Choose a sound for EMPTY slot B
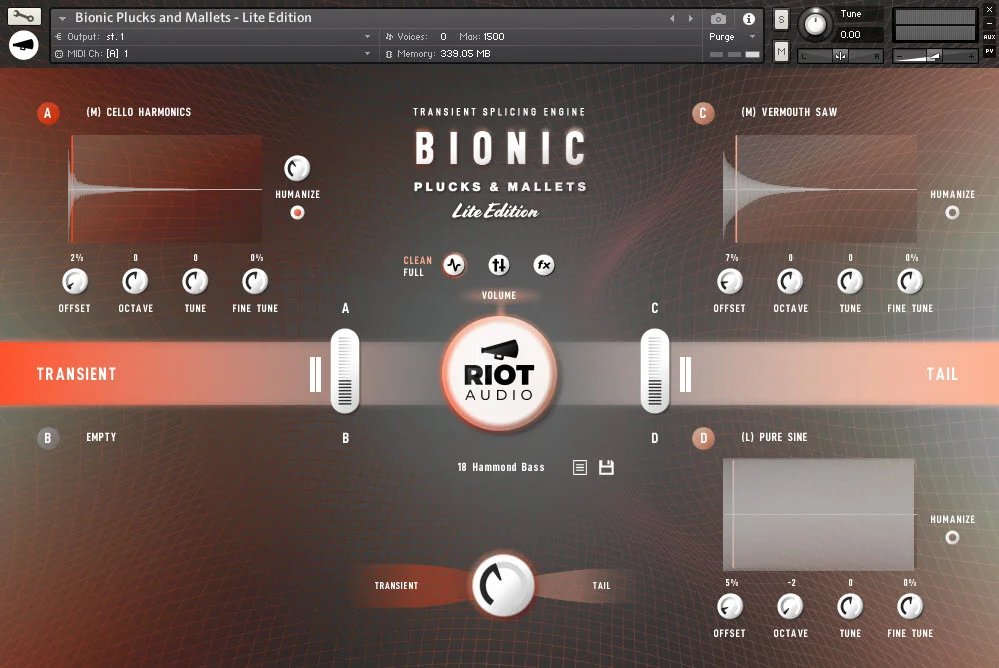 tap(101, 437)
